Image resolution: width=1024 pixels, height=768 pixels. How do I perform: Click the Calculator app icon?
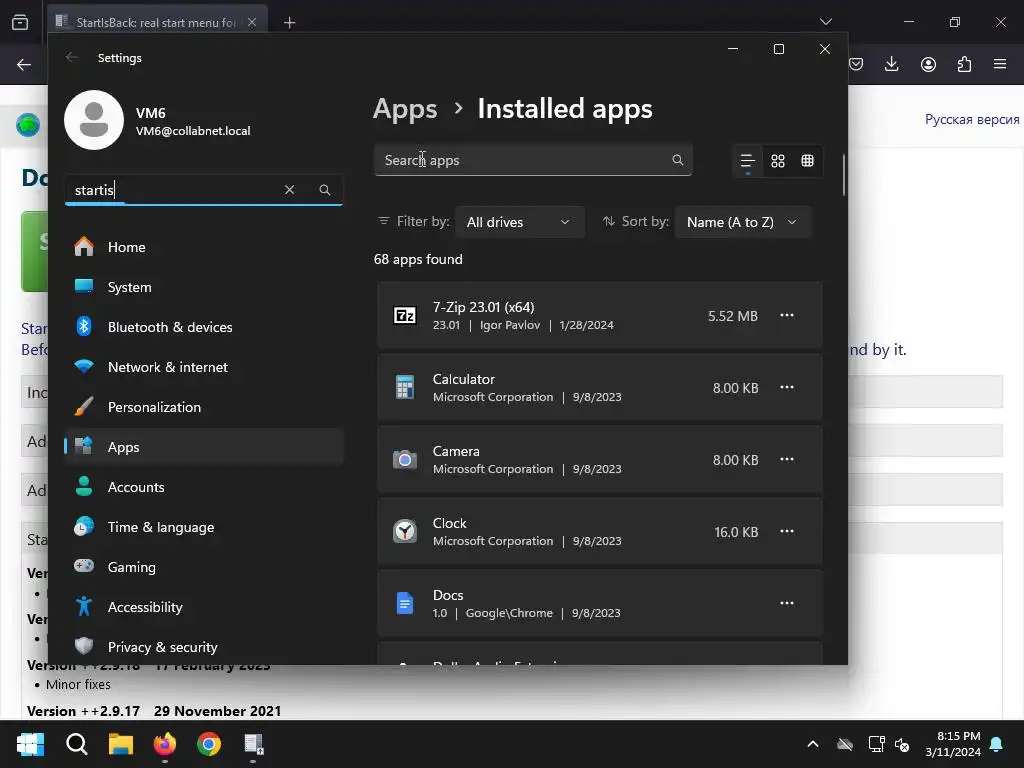pos(405,387)
